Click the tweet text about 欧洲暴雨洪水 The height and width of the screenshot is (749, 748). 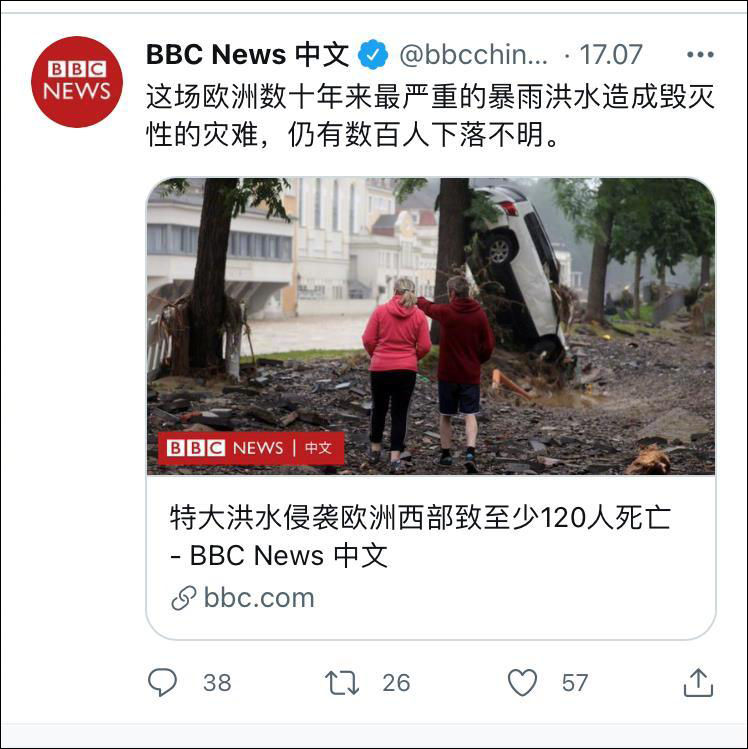point(430,115)
